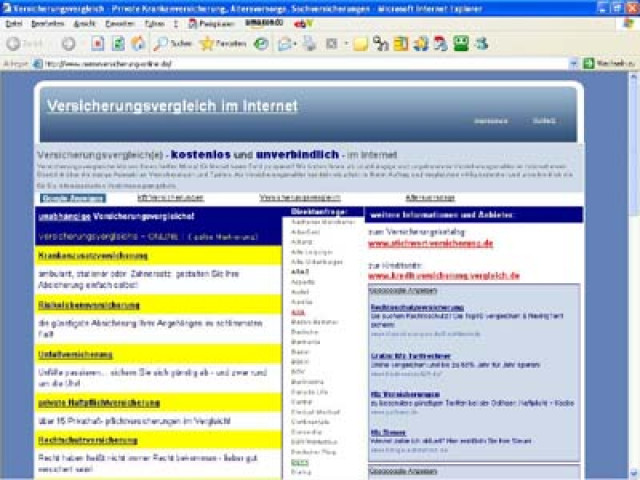Click the Windows flag logo in the menu bar
Screen dimensions: 640x480
click(x=629, y=24)
